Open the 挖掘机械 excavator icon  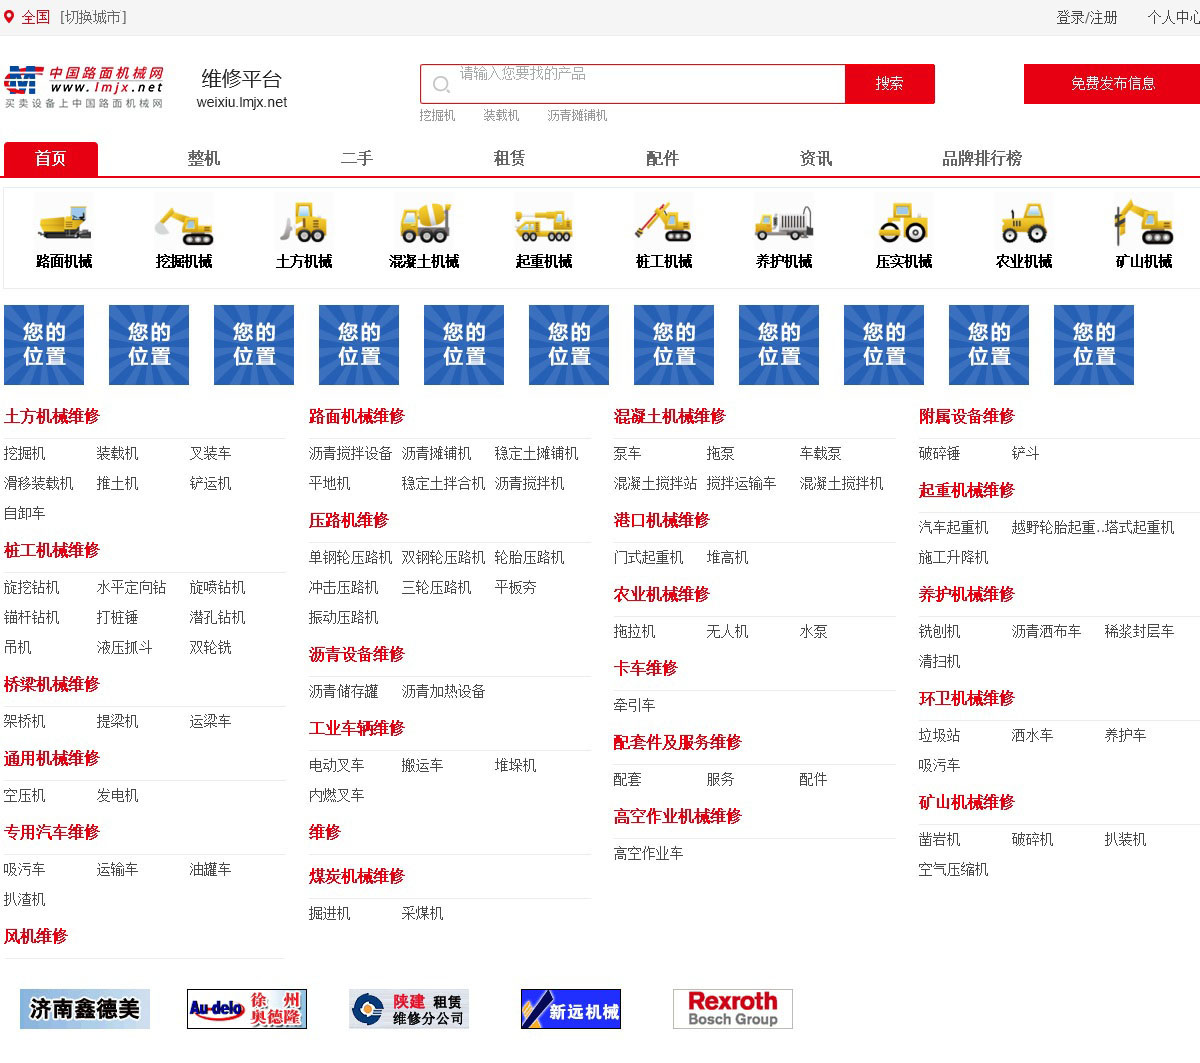(x=184, y=221)
